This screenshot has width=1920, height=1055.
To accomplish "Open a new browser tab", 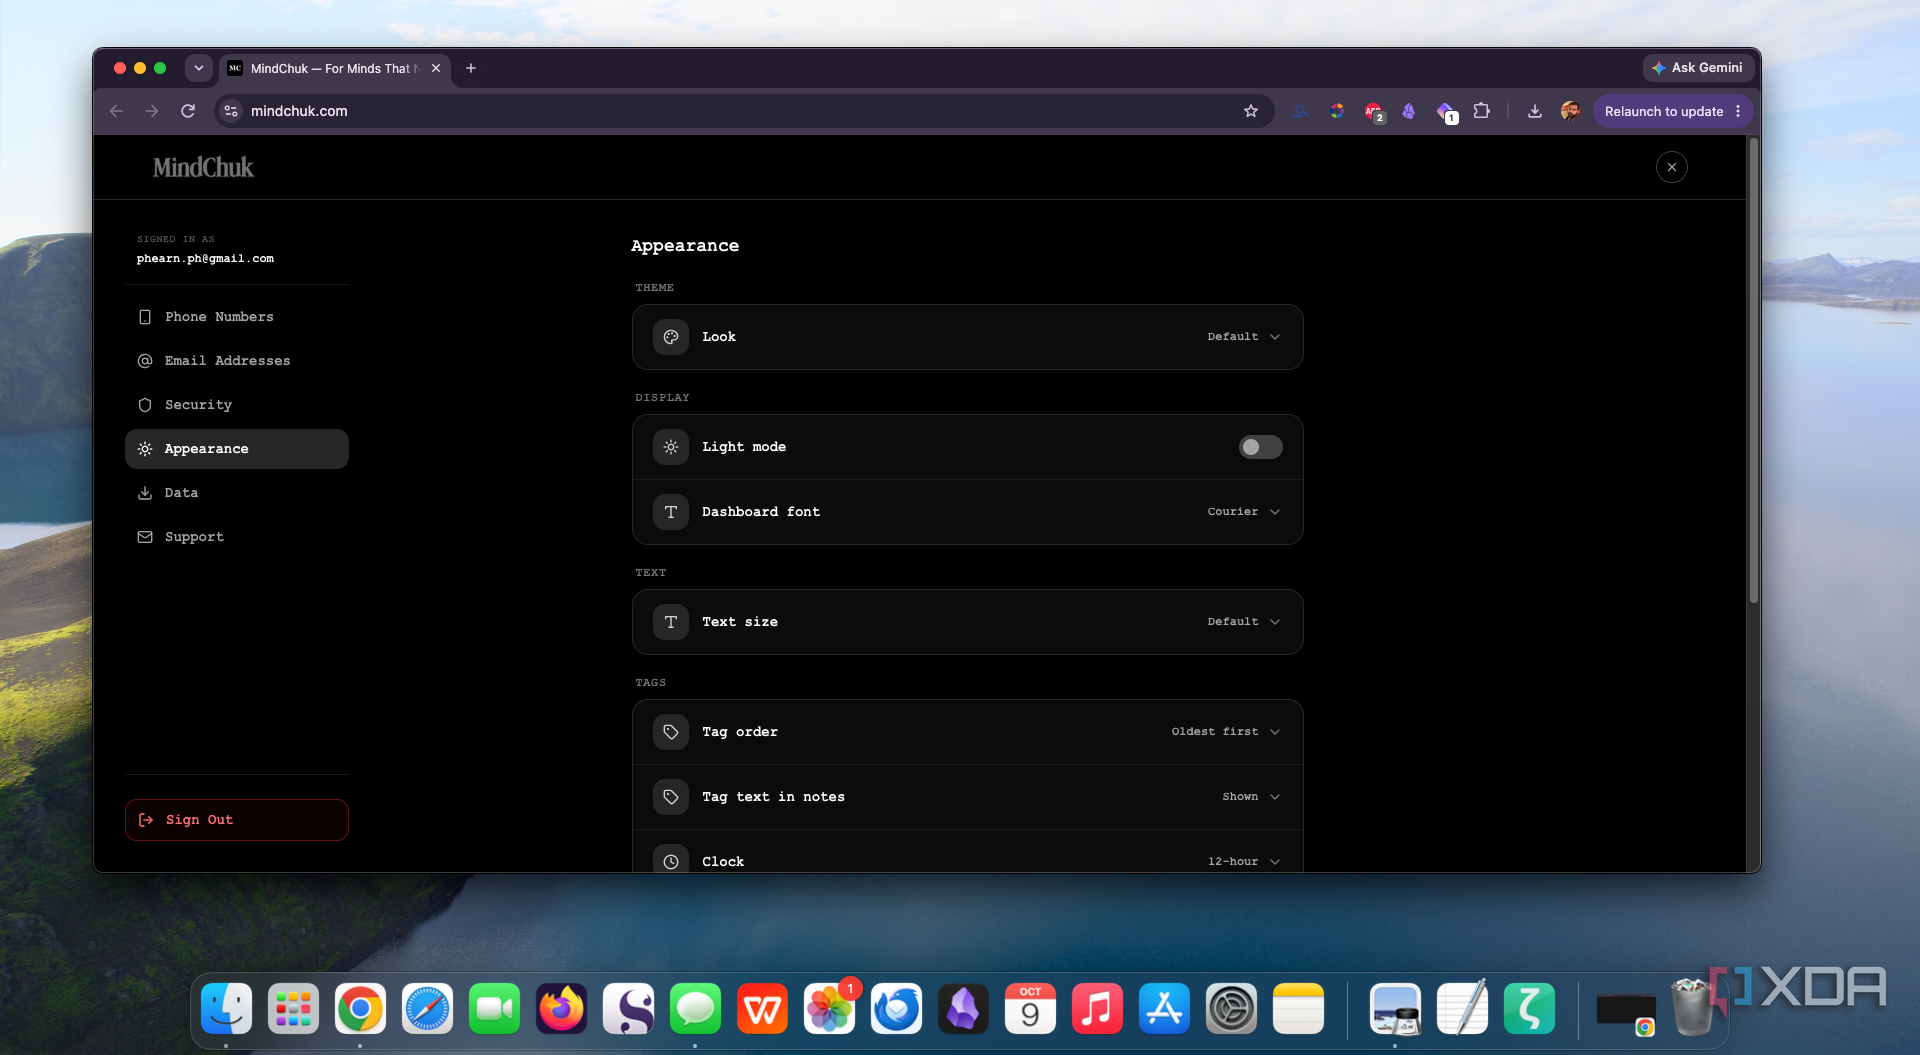I will [x=471, y=68].
